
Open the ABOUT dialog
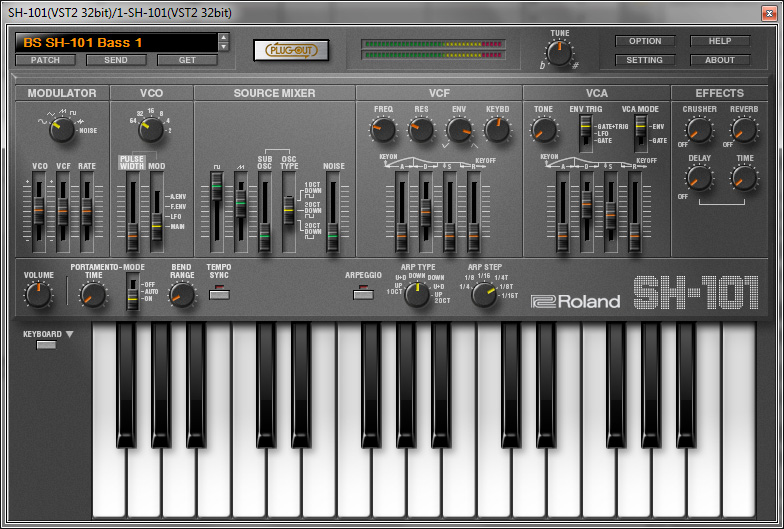tap(720, 60)
